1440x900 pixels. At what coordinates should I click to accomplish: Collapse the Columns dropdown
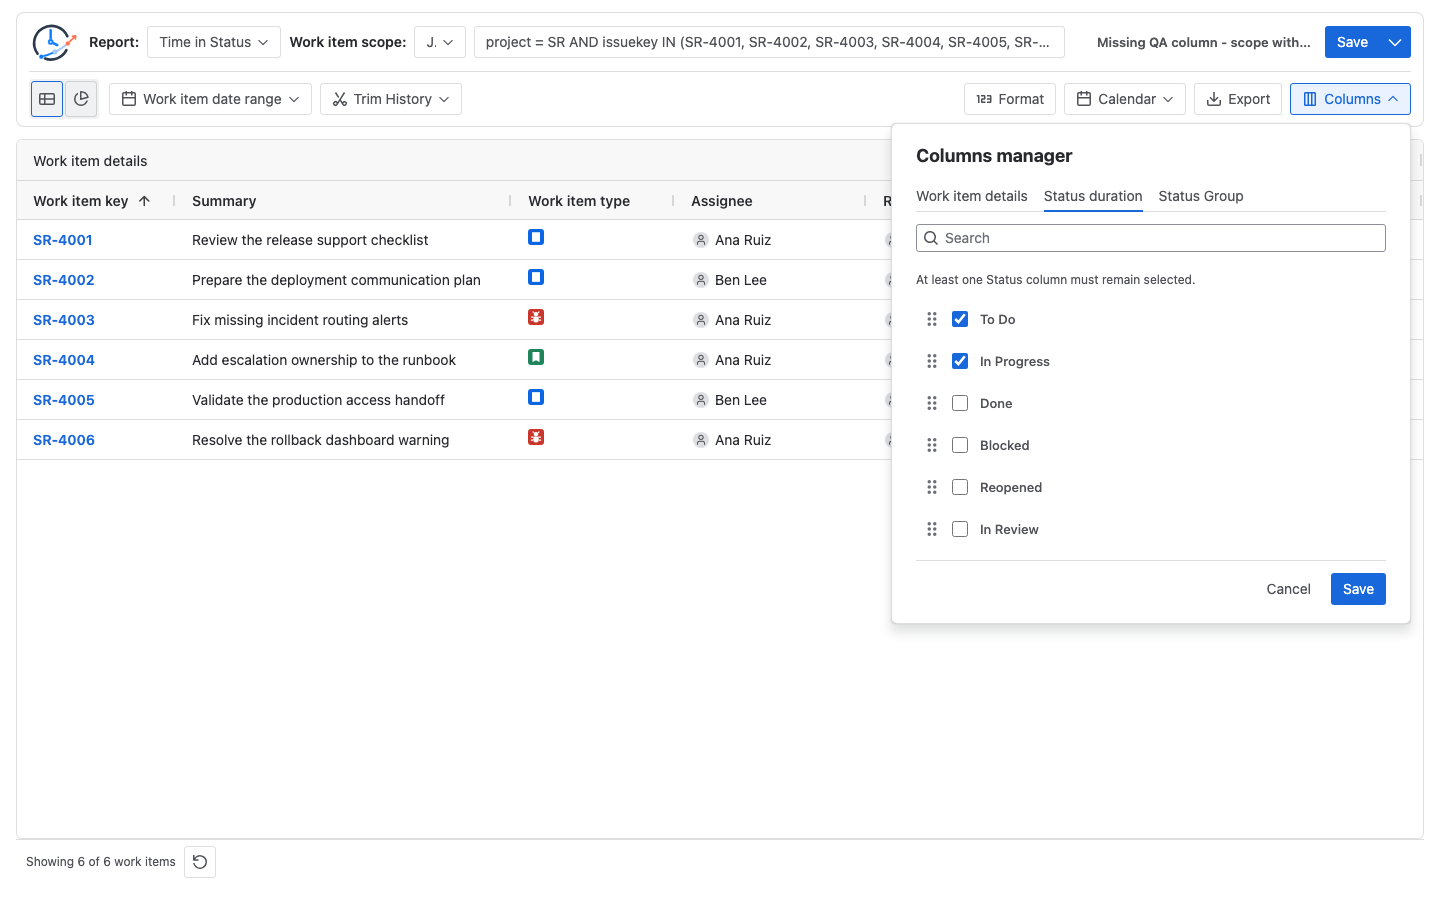1350,99
